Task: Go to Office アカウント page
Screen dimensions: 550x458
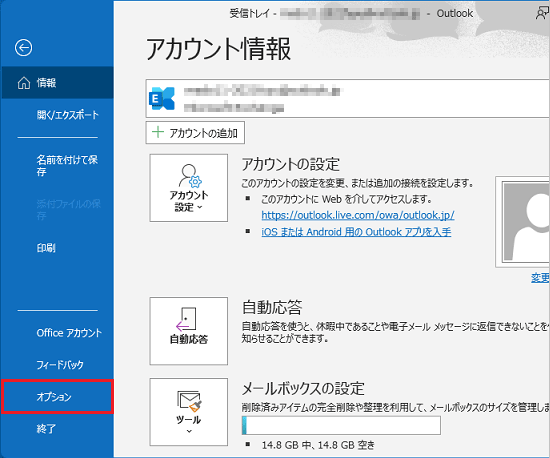Action: click(69, 333)
